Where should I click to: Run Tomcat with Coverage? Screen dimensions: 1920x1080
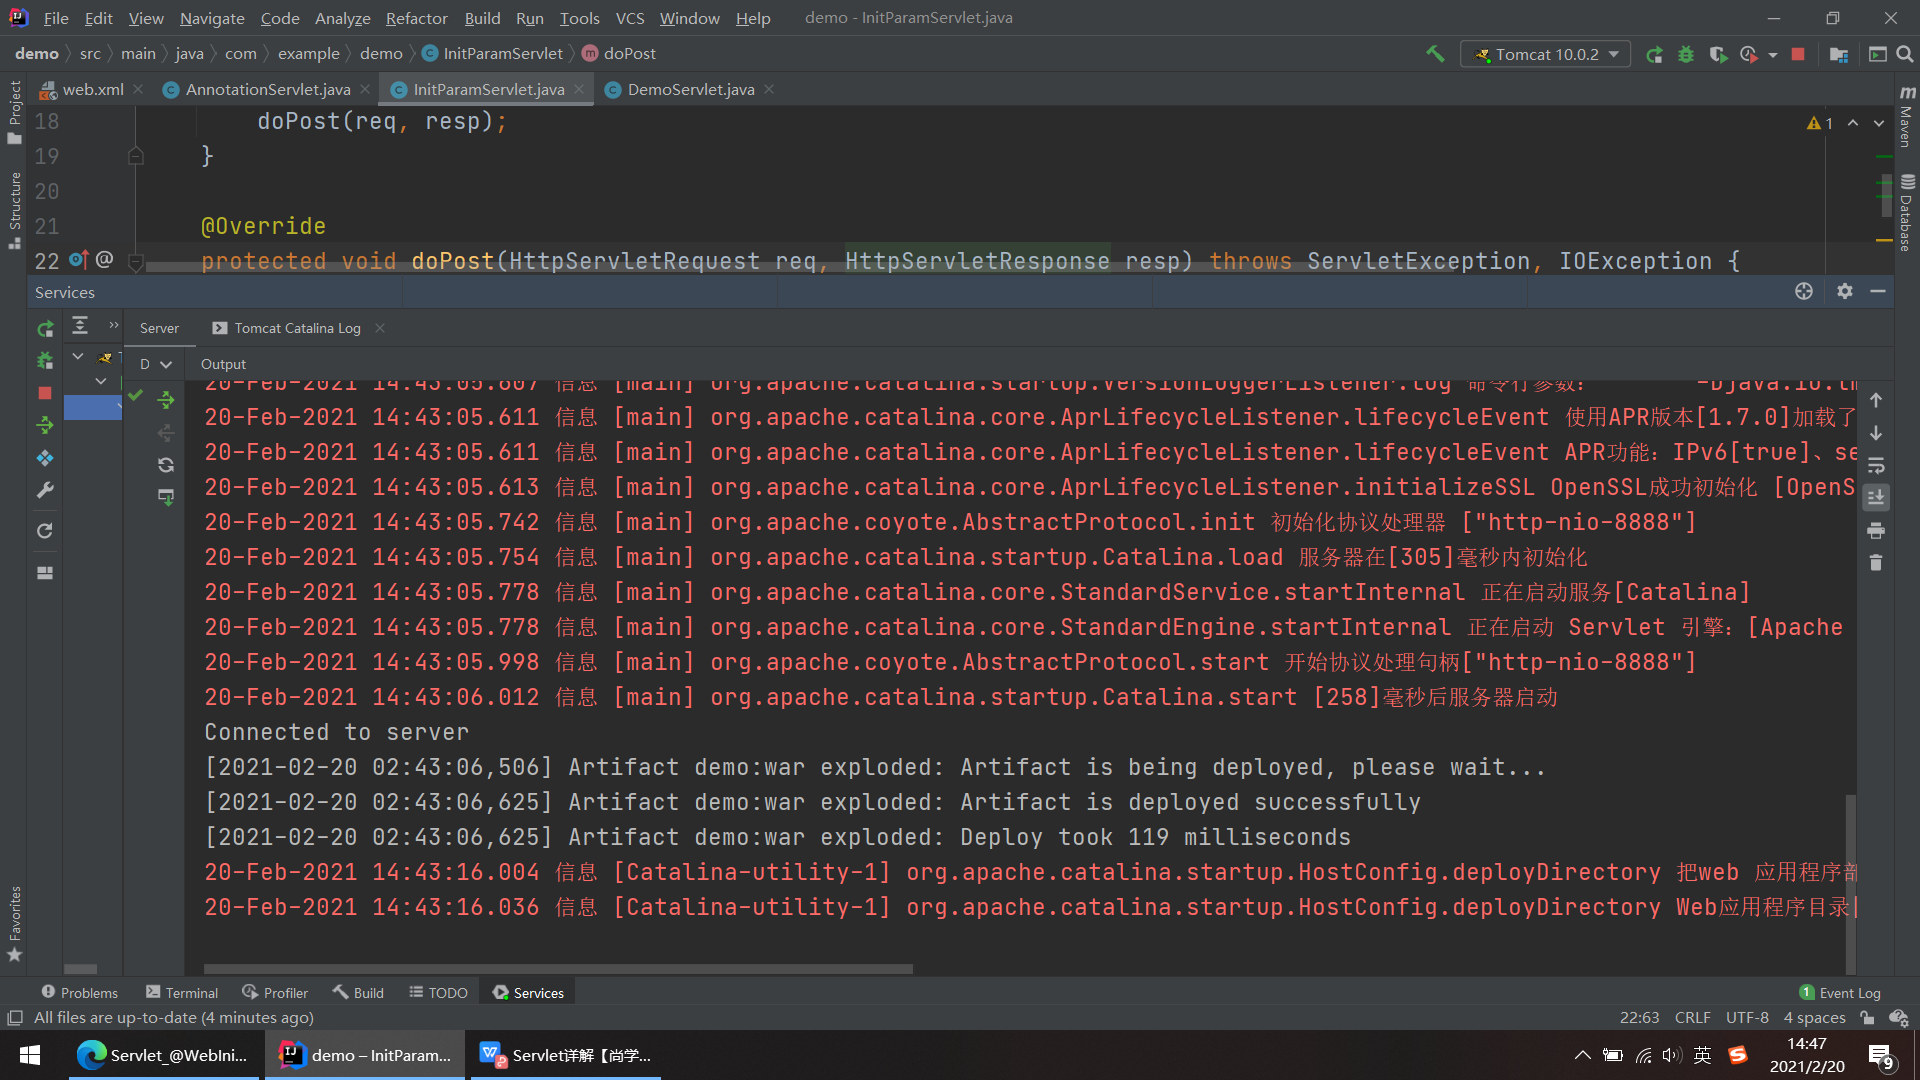pyautogui.click(x=1718, y=54)
